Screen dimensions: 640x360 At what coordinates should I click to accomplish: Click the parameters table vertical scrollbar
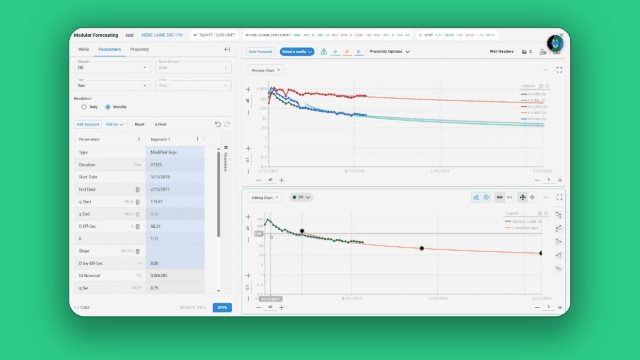pyautogui.click(x=218, y=194)
